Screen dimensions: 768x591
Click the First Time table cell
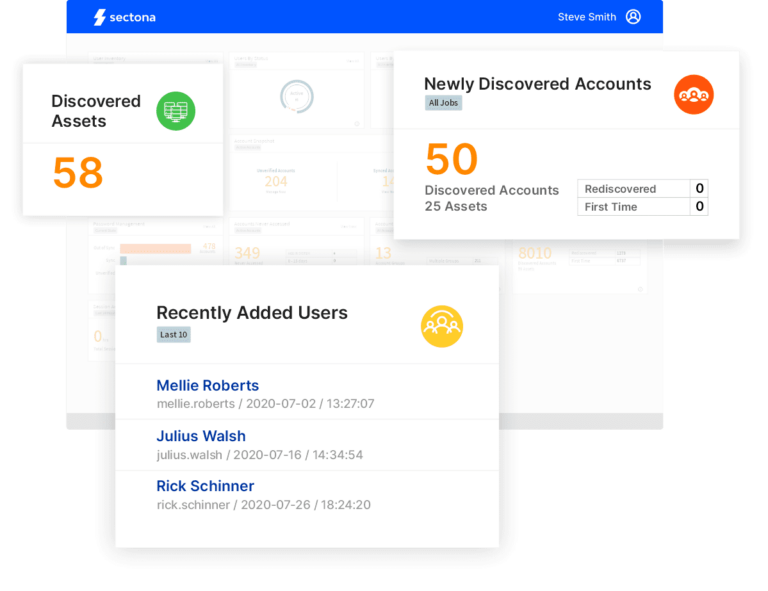pos(634,207)
